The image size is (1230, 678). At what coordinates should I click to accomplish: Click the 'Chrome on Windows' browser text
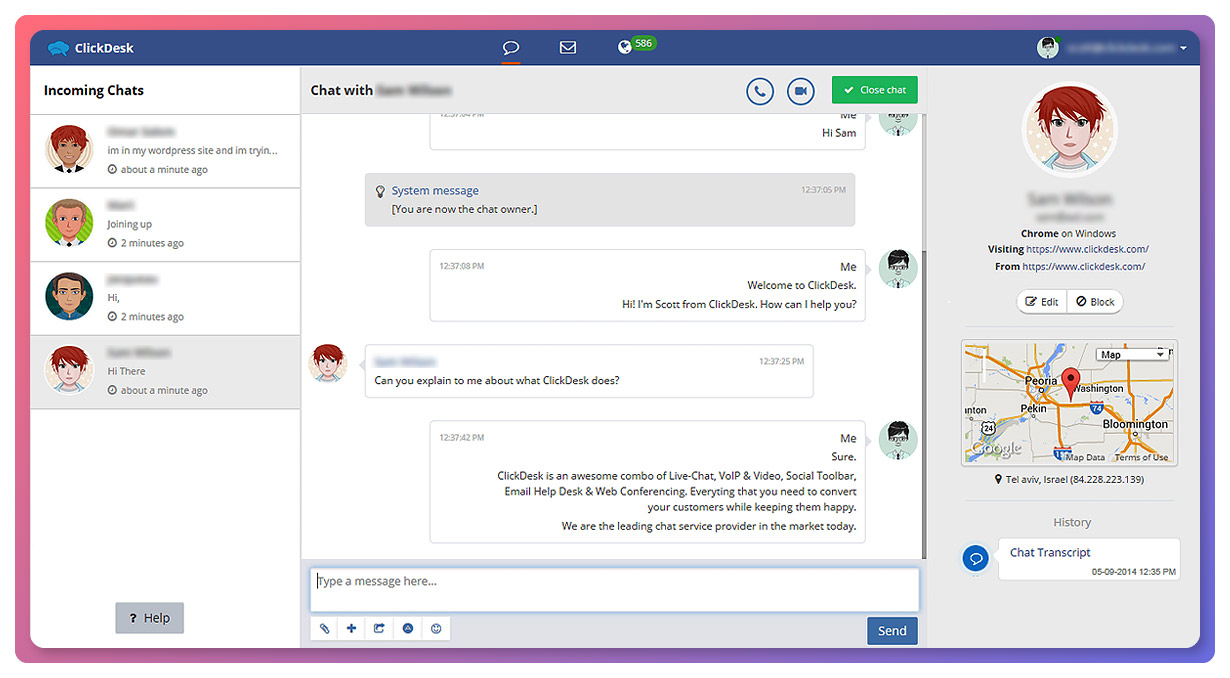(x=1069, y=234)
